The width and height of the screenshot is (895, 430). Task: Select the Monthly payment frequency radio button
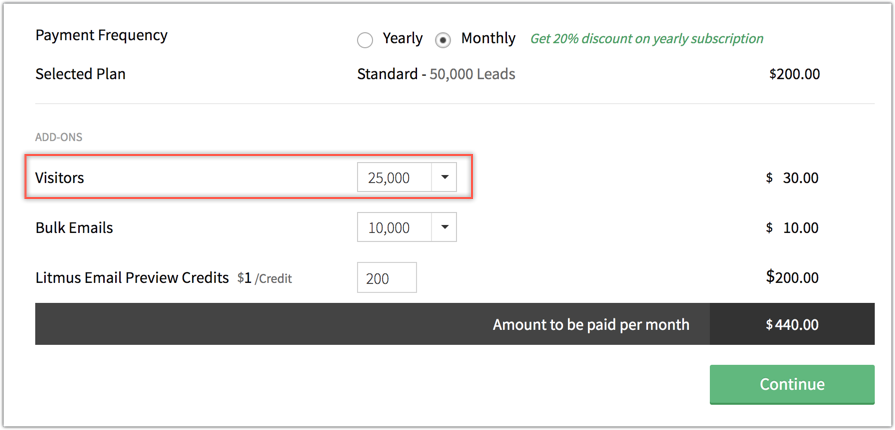click(443, 40)
